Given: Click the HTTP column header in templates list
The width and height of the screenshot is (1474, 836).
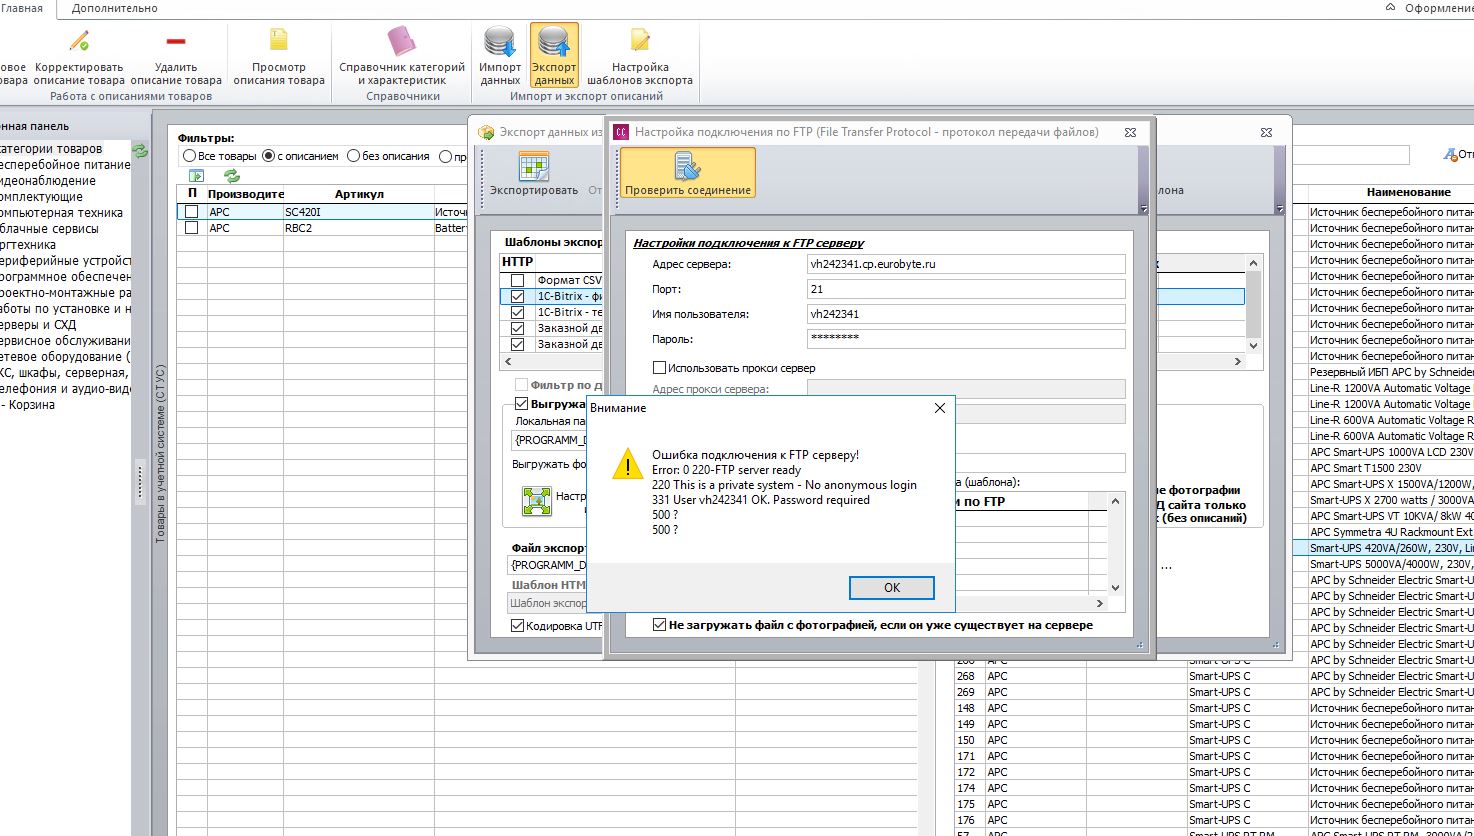Looking at the screenshot, I should 517,262.
